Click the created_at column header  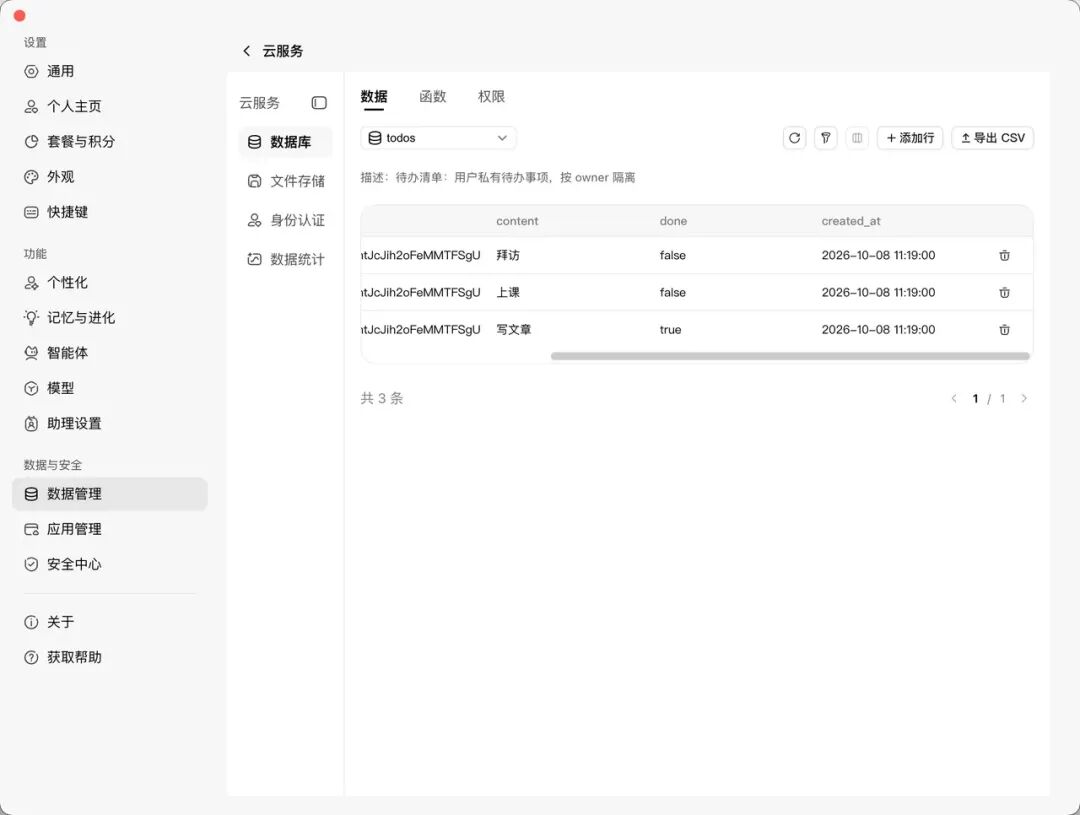point(851,221)
